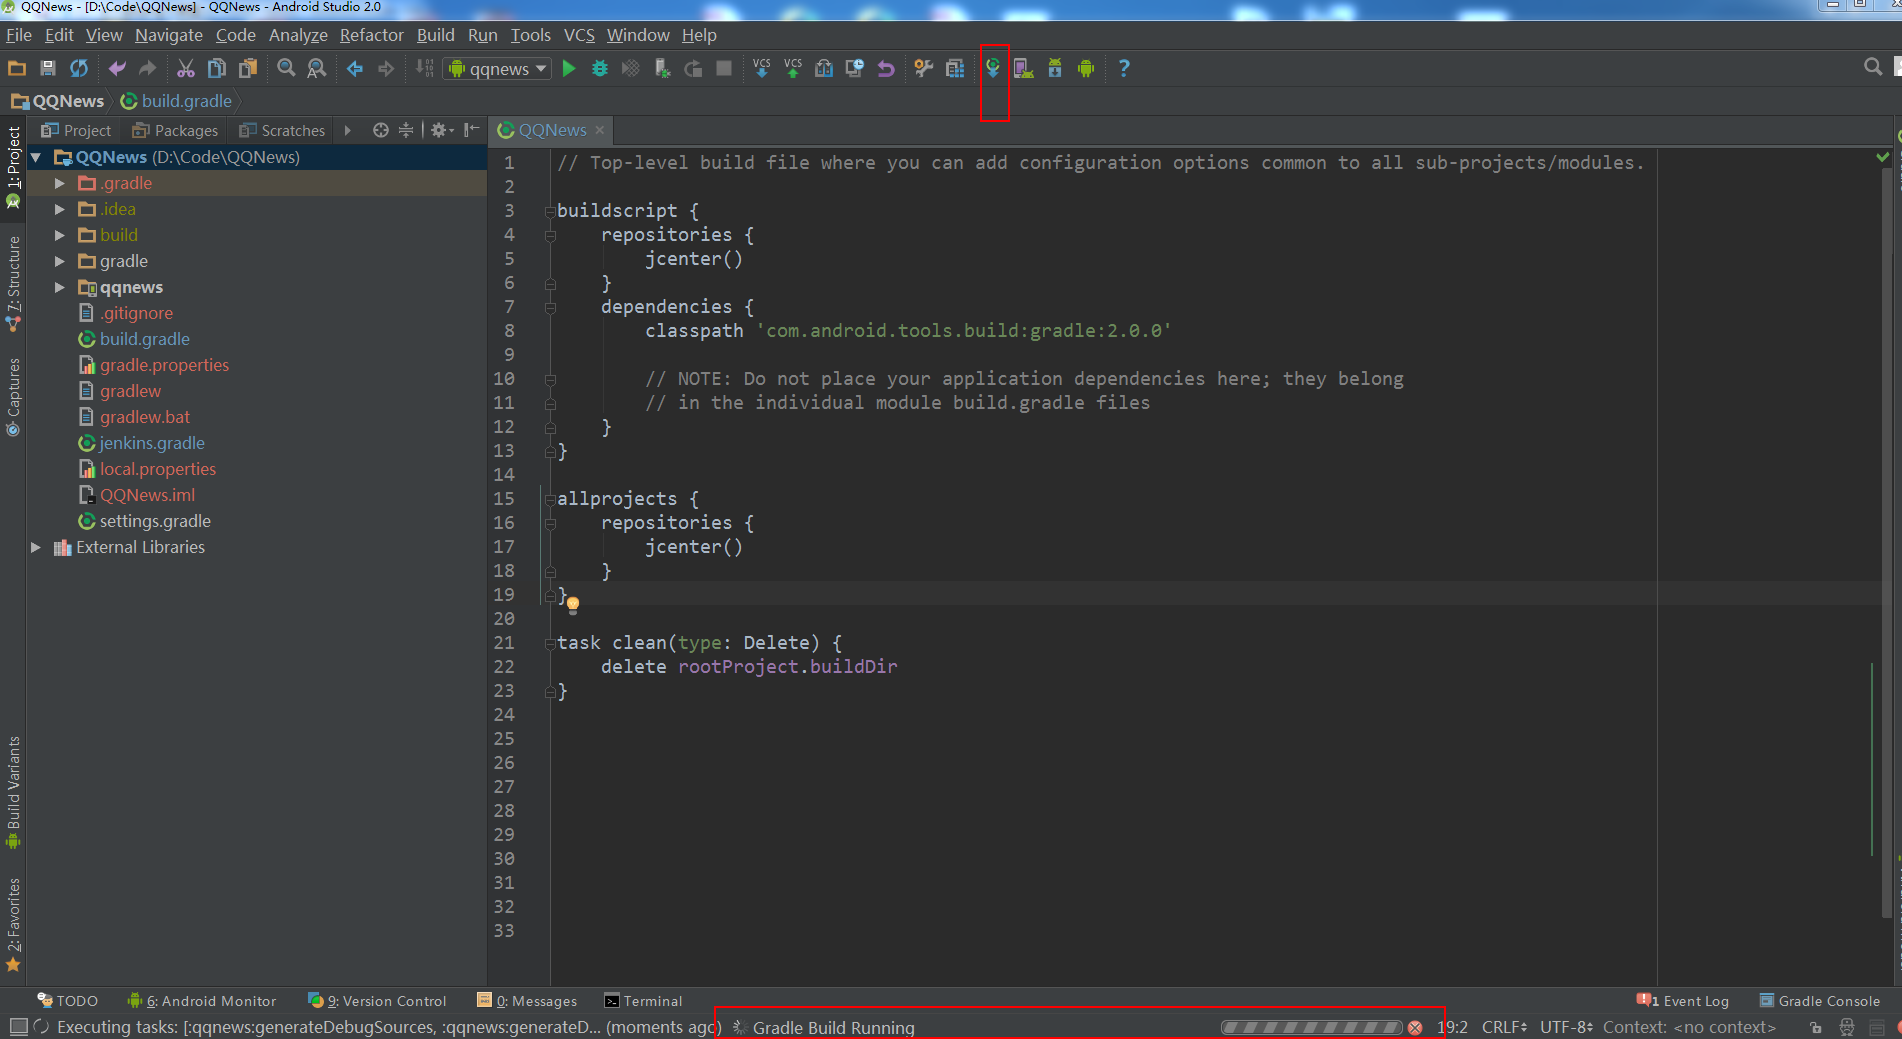
Task: Open Android Device Monitor icon
Action: (1086, 68)
